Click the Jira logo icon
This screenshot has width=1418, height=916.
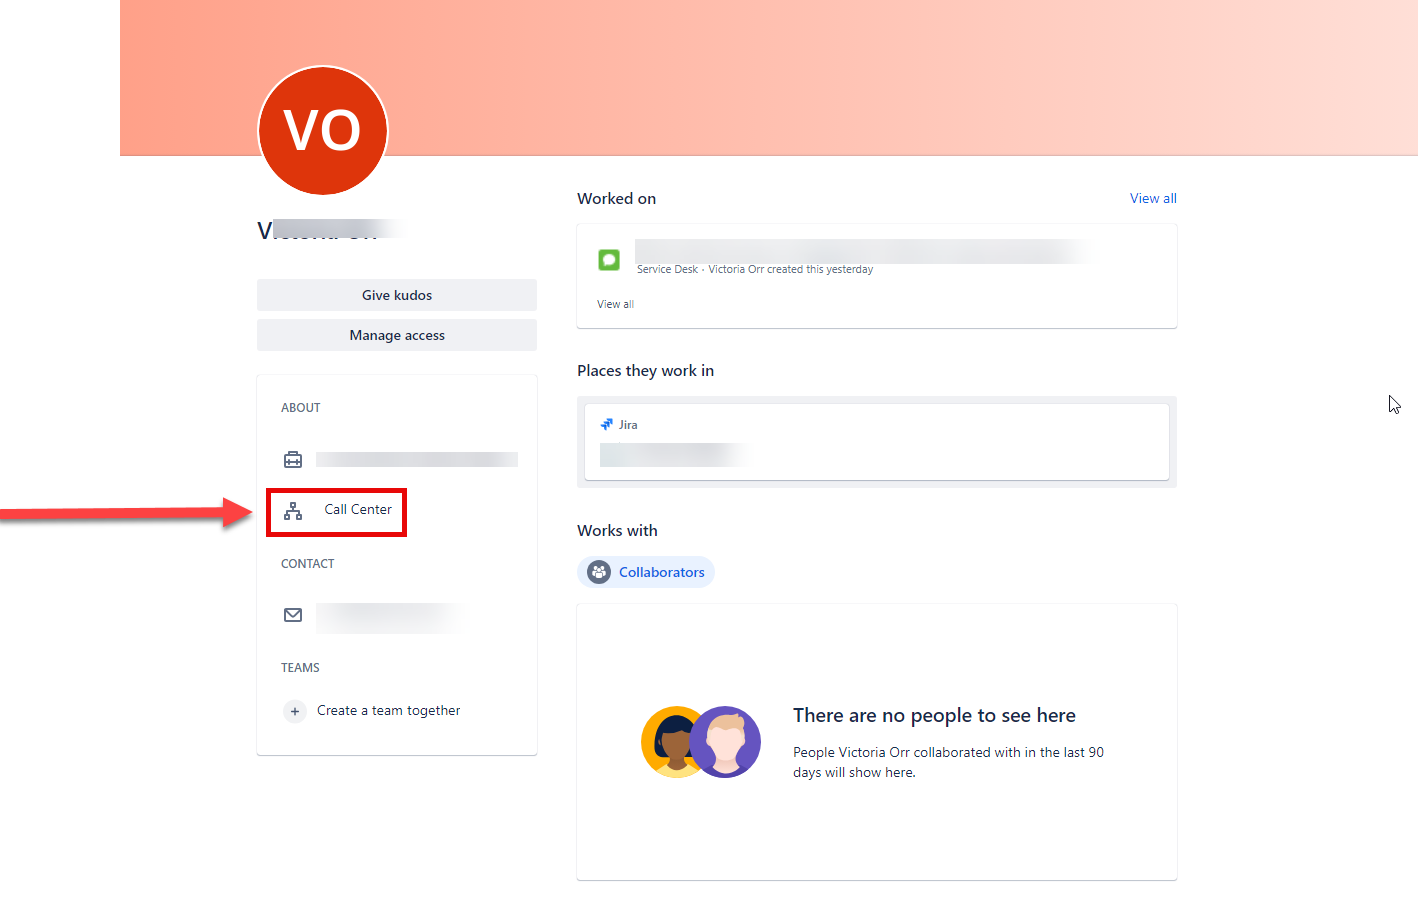point(606,424)
